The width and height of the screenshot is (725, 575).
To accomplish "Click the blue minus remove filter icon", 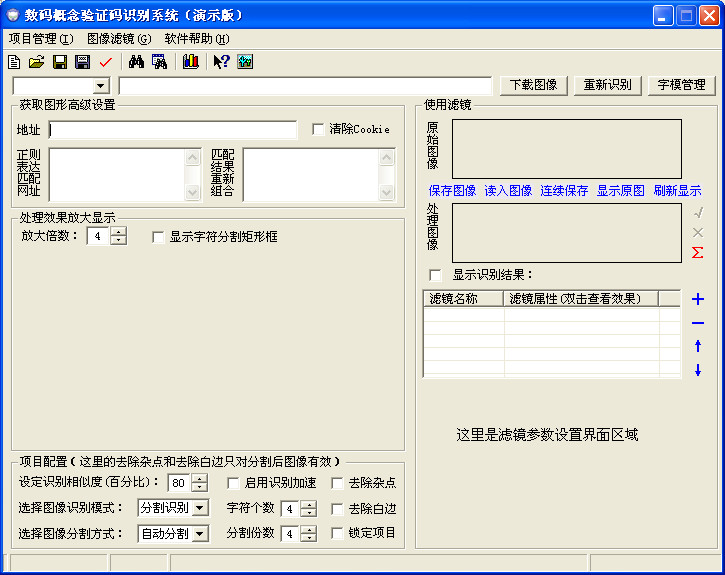I will pyautogui.click(x=698, y=323).
